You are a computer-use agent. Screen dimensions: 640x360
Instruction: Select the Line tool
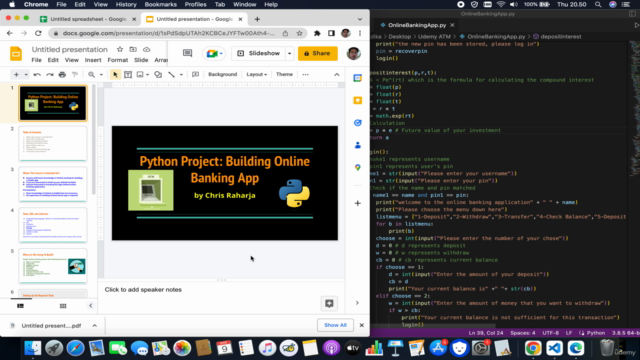171,75
